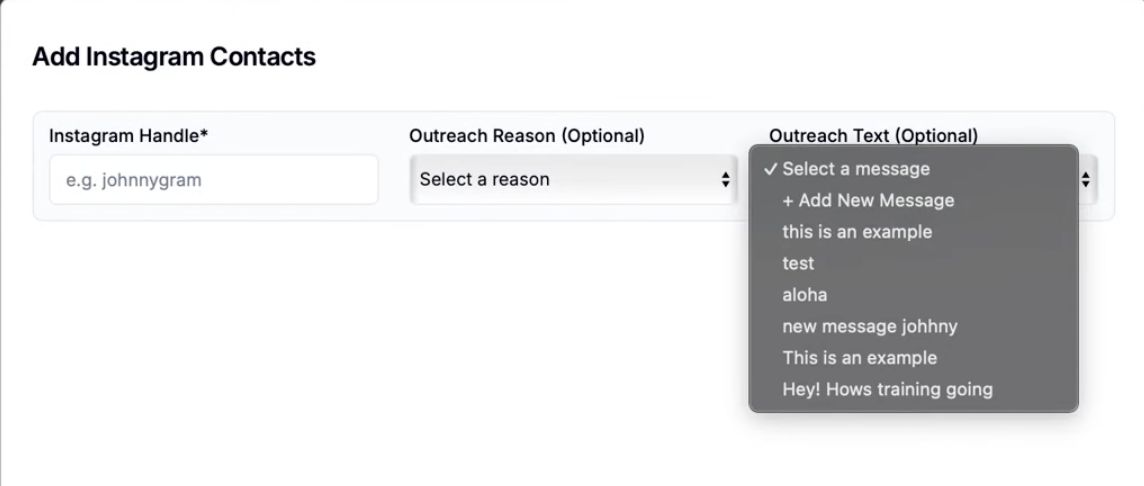Viewport: 1144px width, 486px height.
Task: Click the plus symbol before Add New Message
Action: coord(788,200)
